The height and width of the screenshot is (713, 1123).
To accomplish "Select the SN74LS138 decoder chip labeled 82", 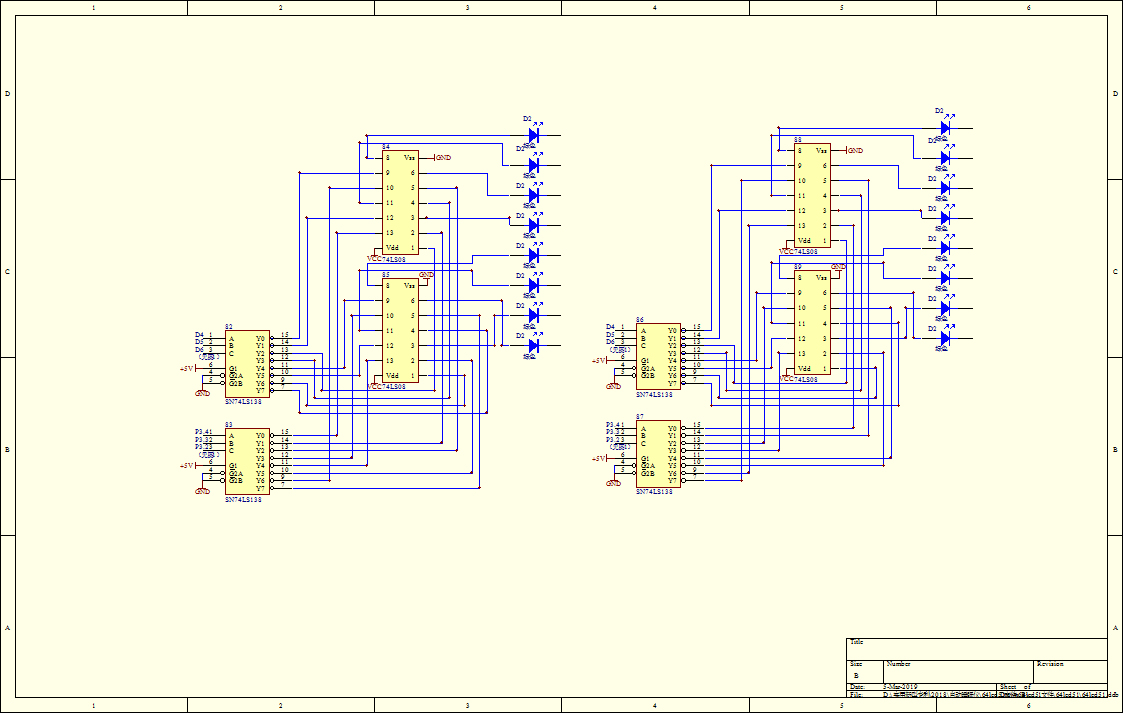I will (x=247, y=360).
